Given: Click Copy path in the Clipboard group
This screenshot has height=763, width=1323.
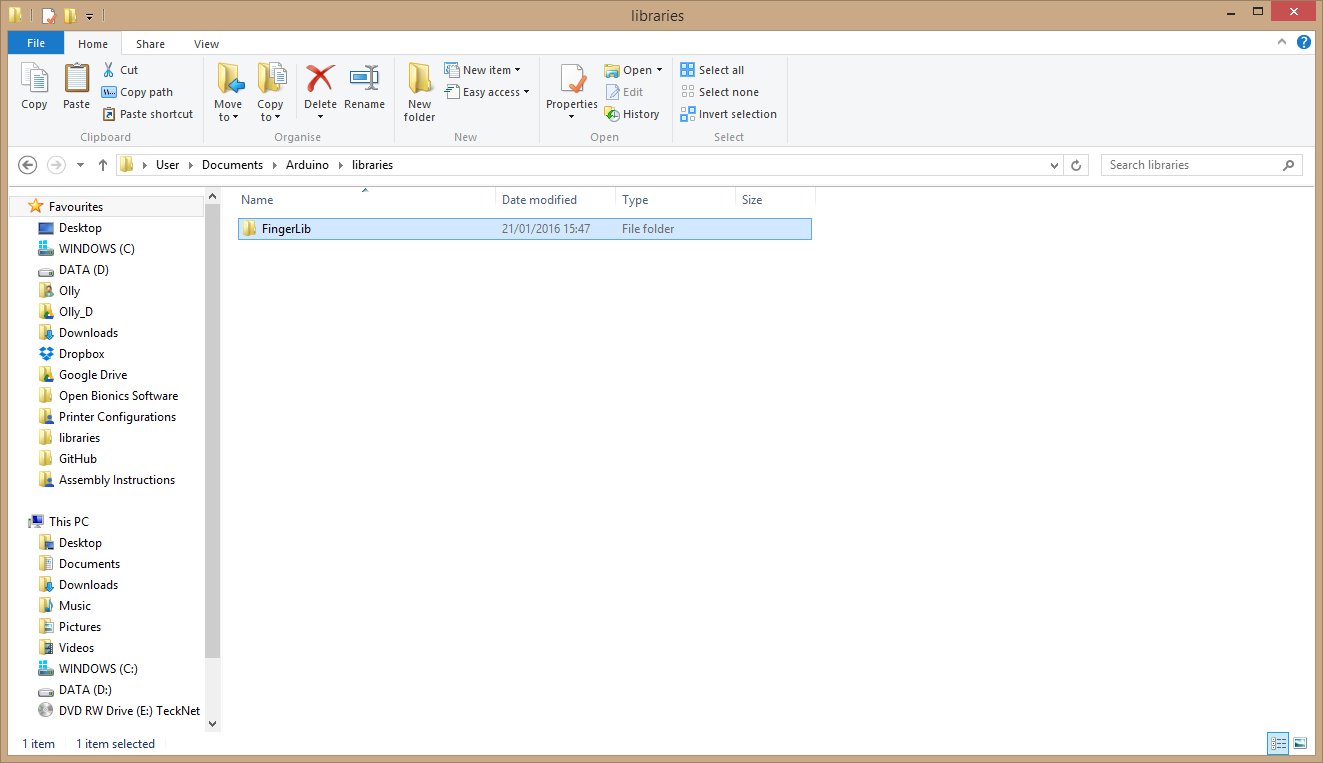Looking at the screenshot, I should pos(137,92).
